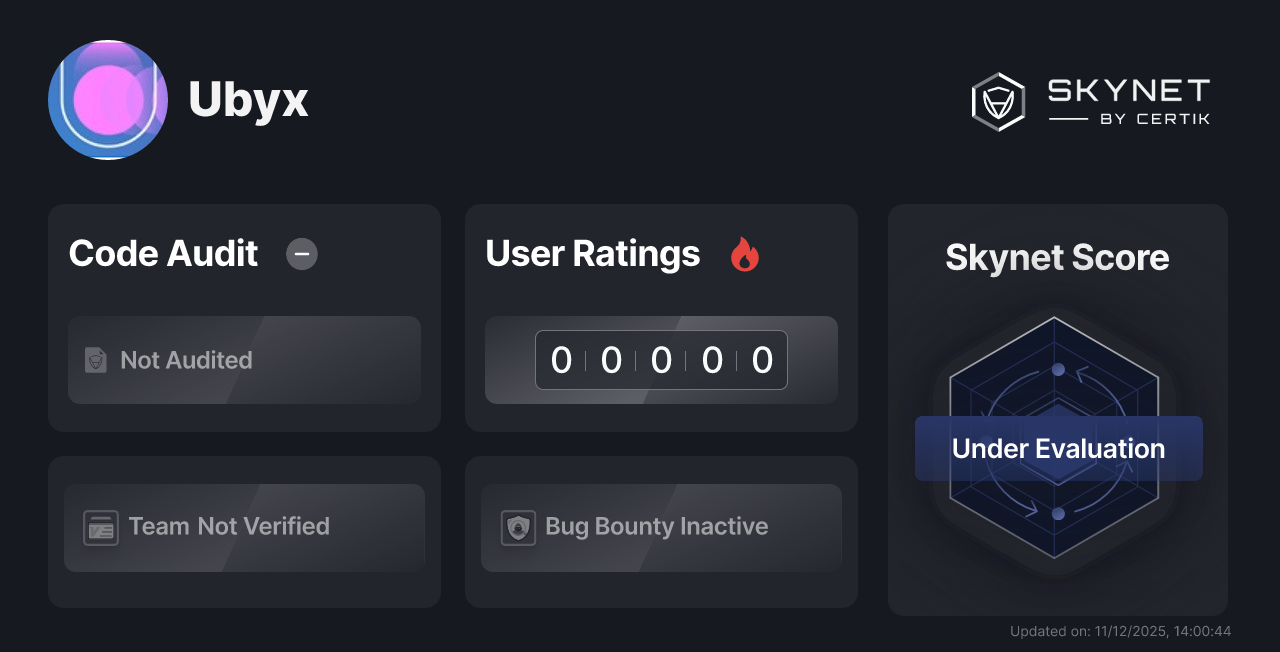Click the Updated on timestamp text
1280x652 pixels.
point(1121,631)
